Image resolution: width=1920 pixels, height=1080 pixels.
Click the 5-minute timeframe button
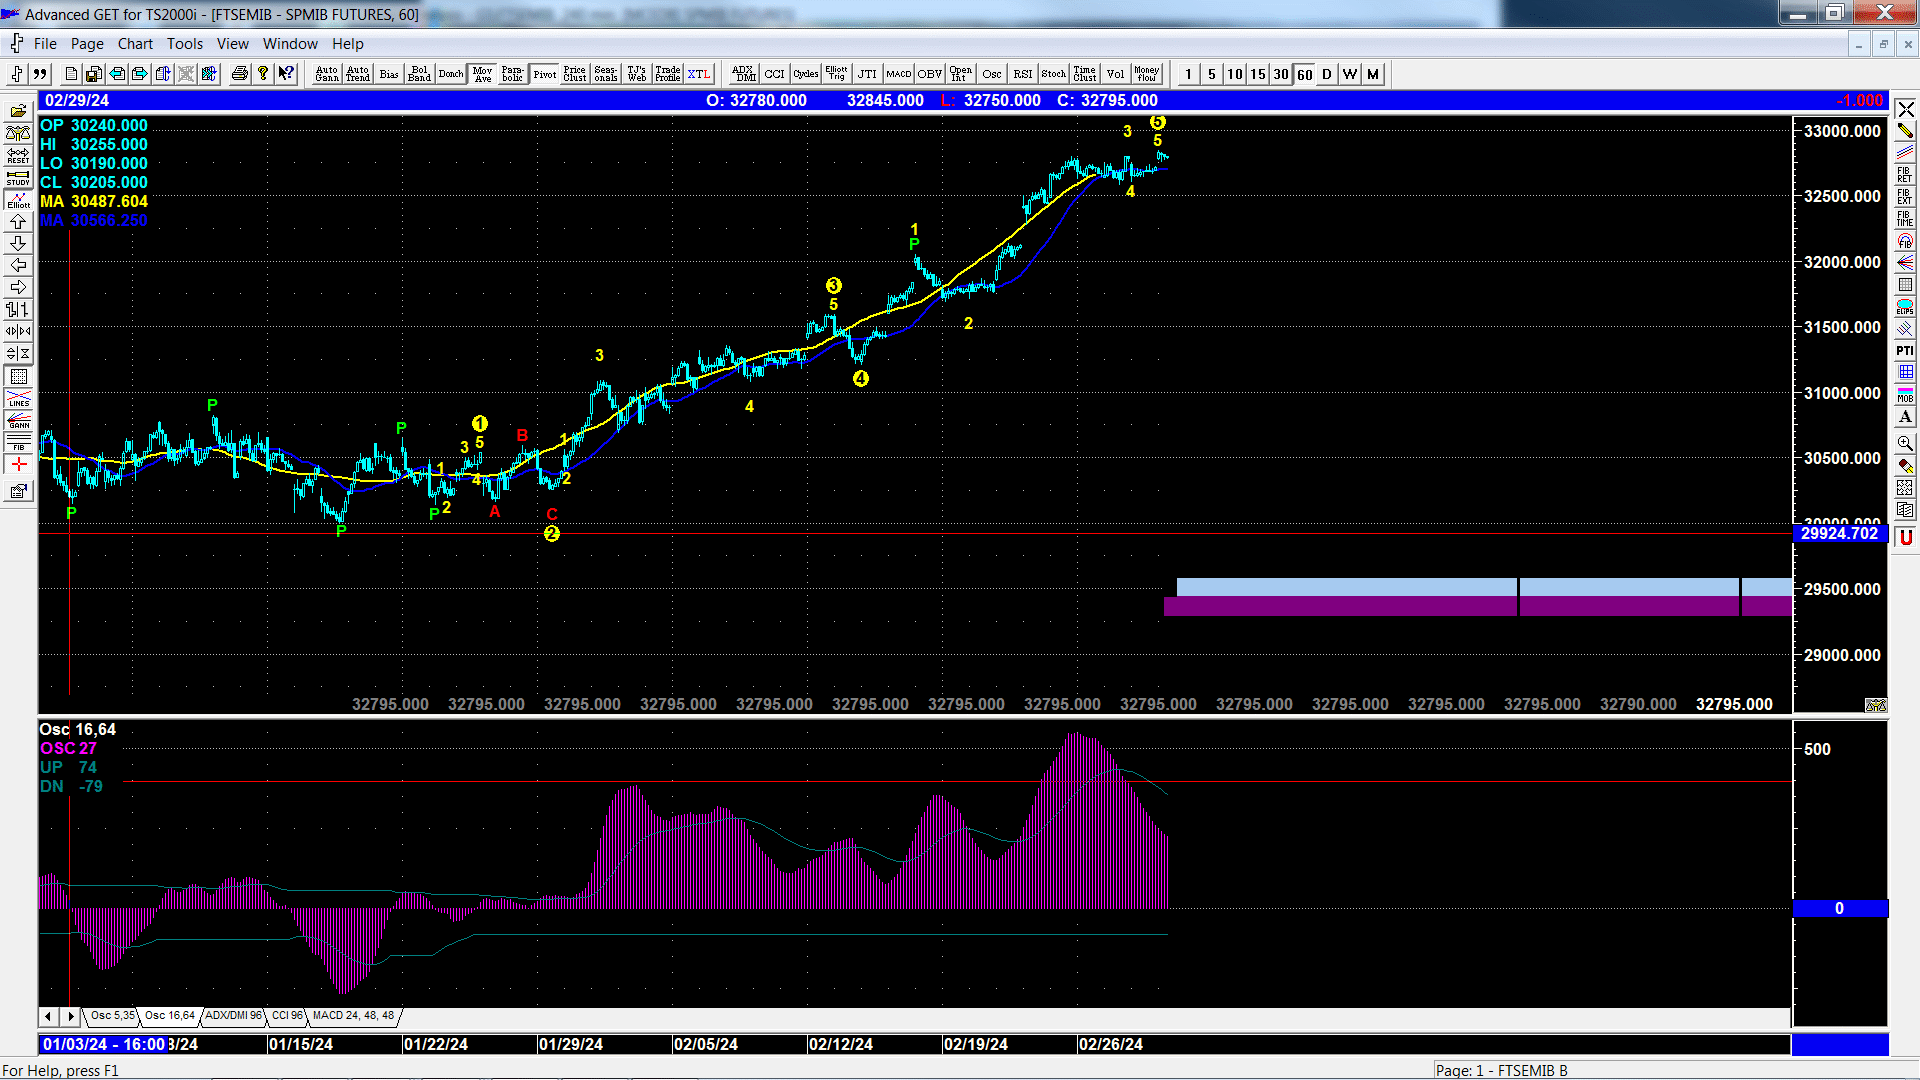(1211, 74)
